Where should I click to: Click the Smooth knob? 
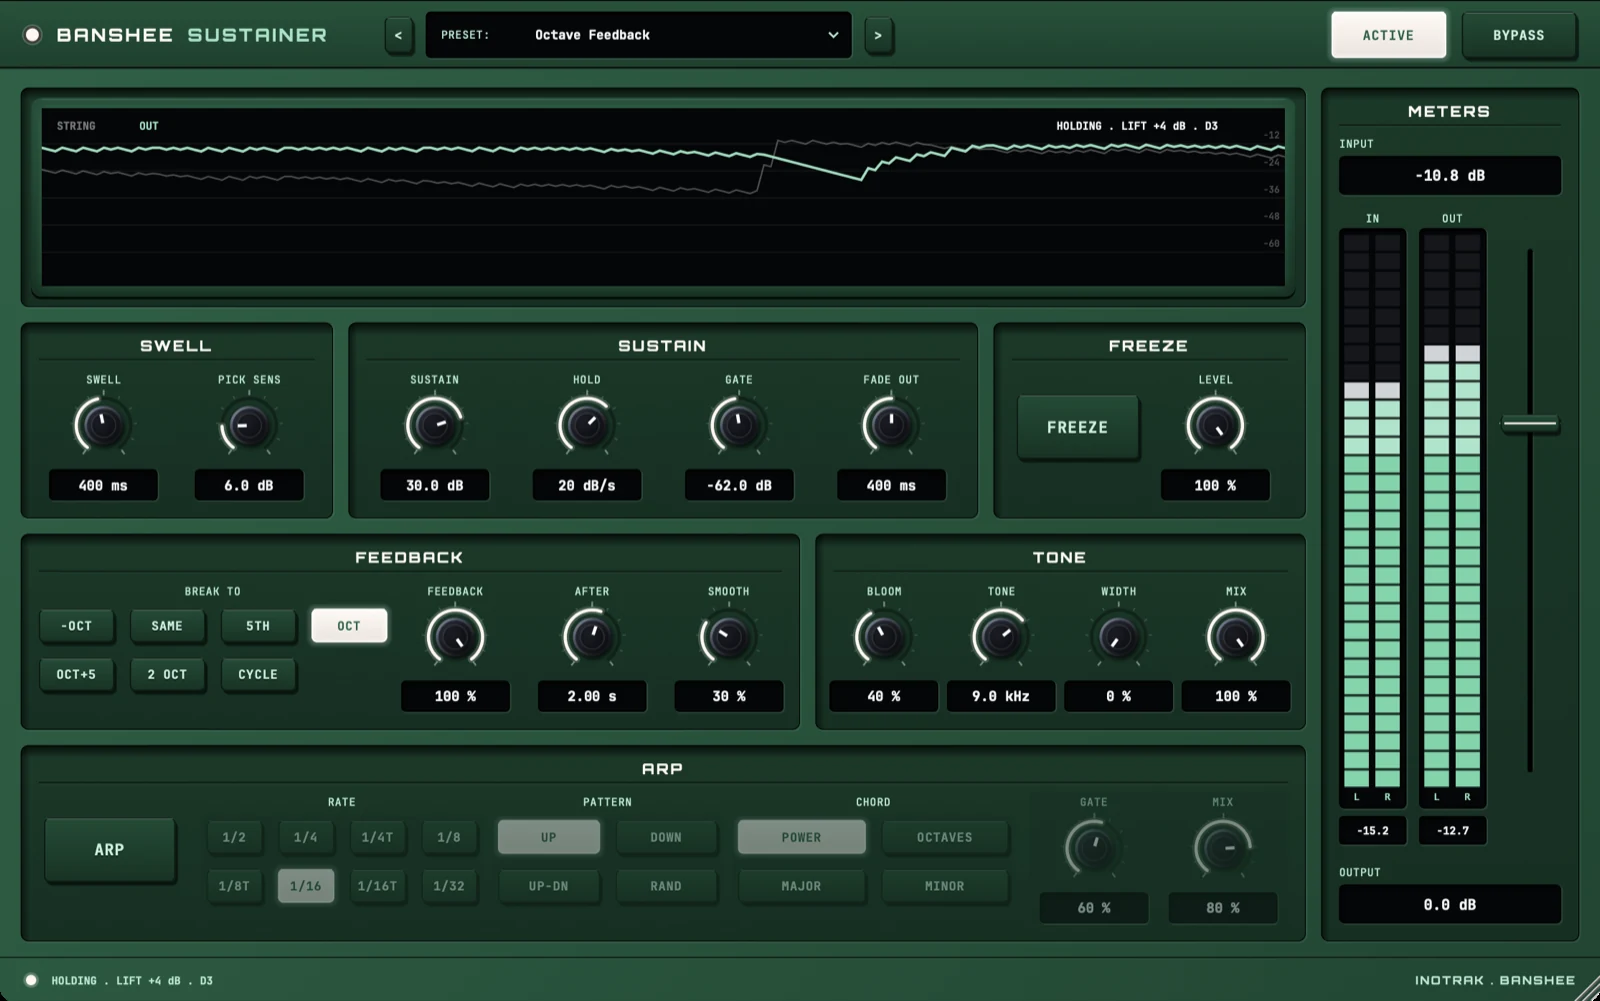coord(728,637)
